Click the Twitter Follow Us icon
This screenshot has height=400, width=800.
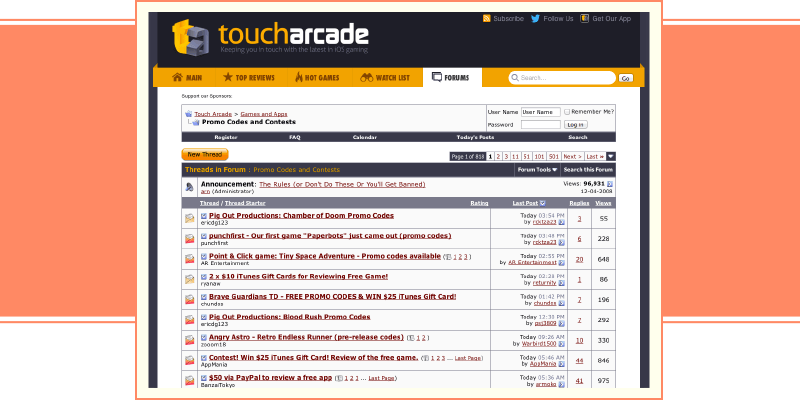535,18
